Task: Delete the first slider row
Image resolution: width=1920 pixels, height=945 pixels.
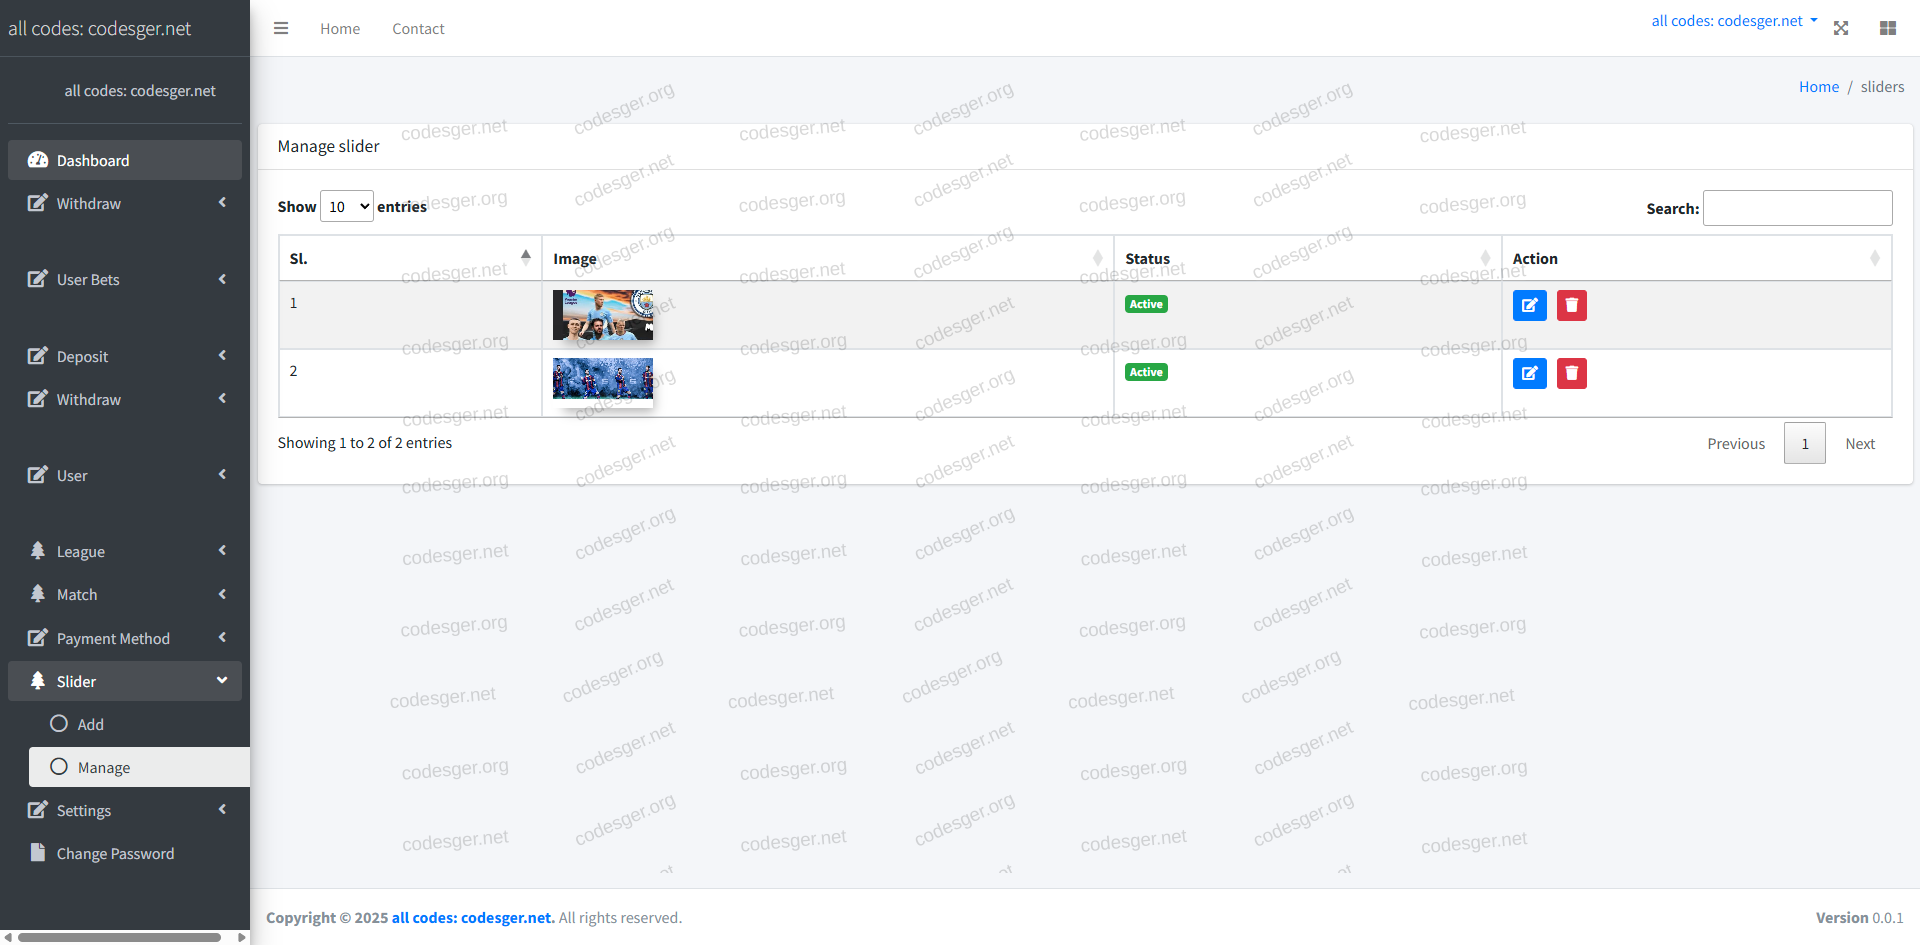Action: (x=1571, y=305)
